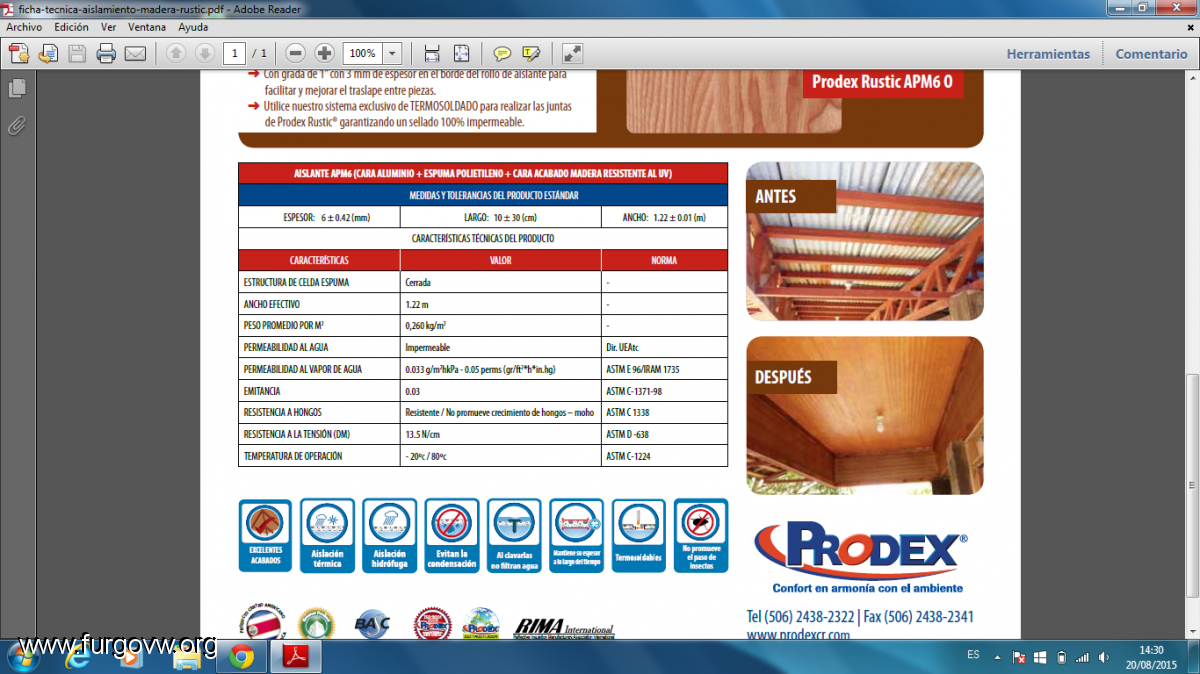Viewport: 1200px width, 674px height.
Task: Click the Create PDF online toolbar icon
Action: [19, 54]
